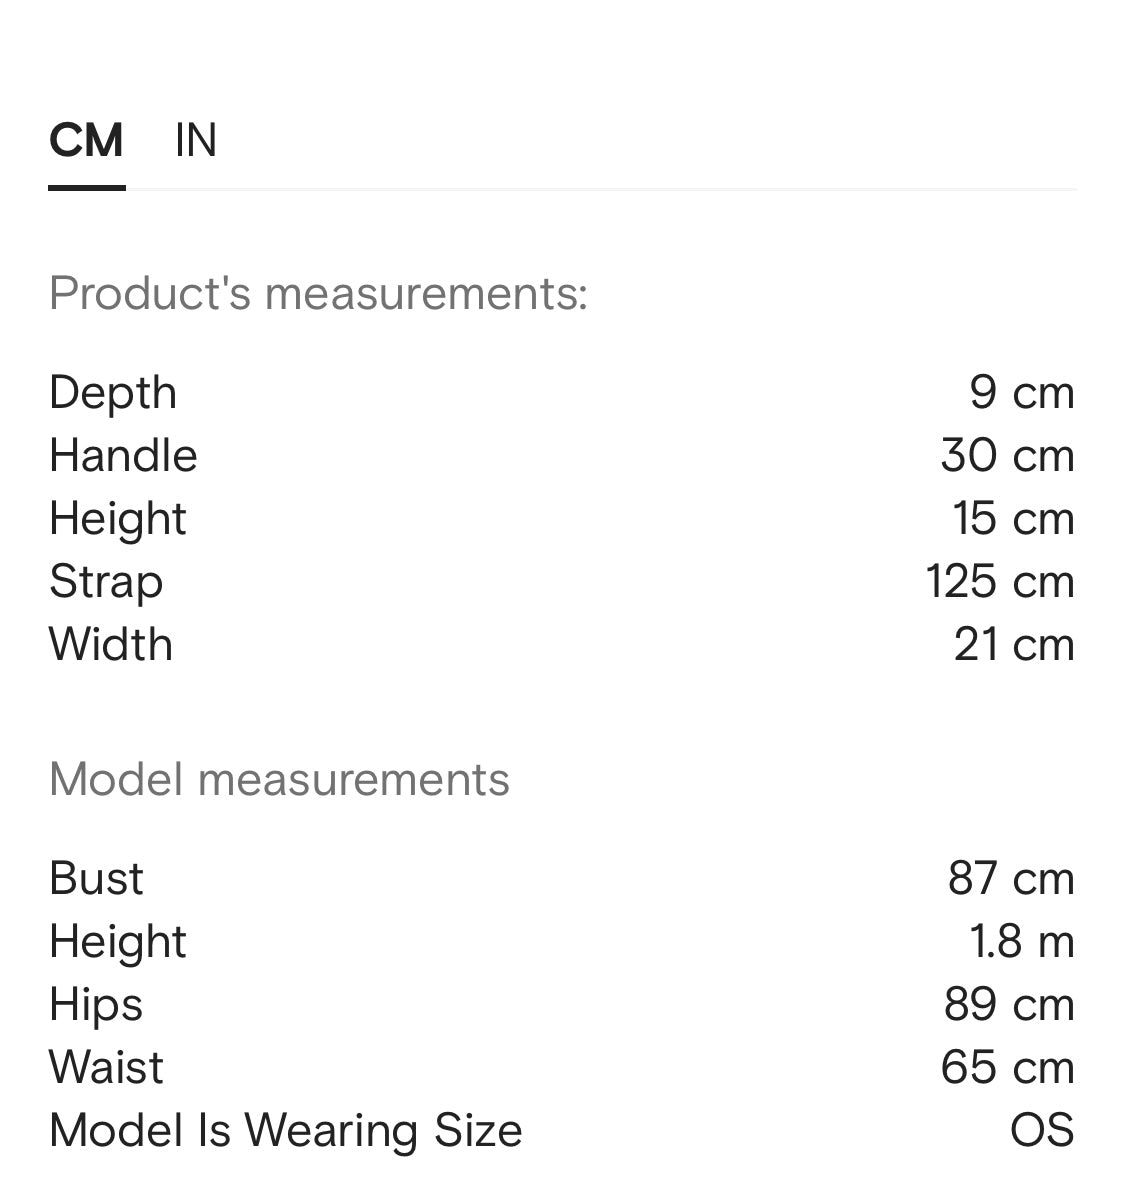Click the 30 cm handle value

[1007, 455]
